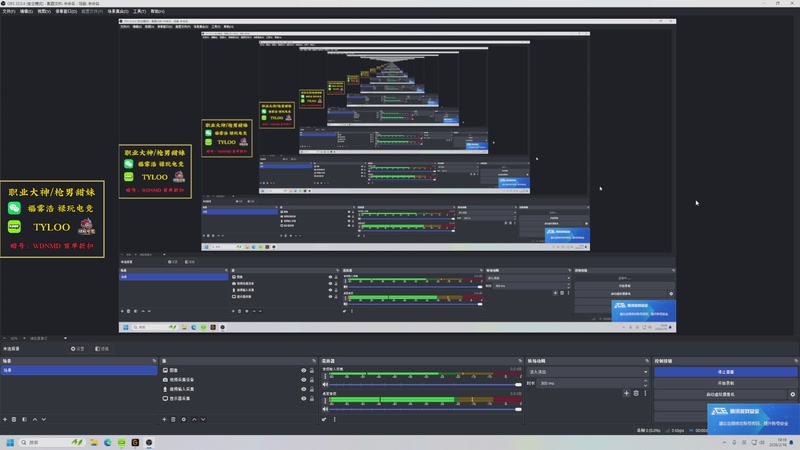Open scene filters icon in Scenes panel
Image resolution: width=800 pixels, height=450 pixels.
24,419
